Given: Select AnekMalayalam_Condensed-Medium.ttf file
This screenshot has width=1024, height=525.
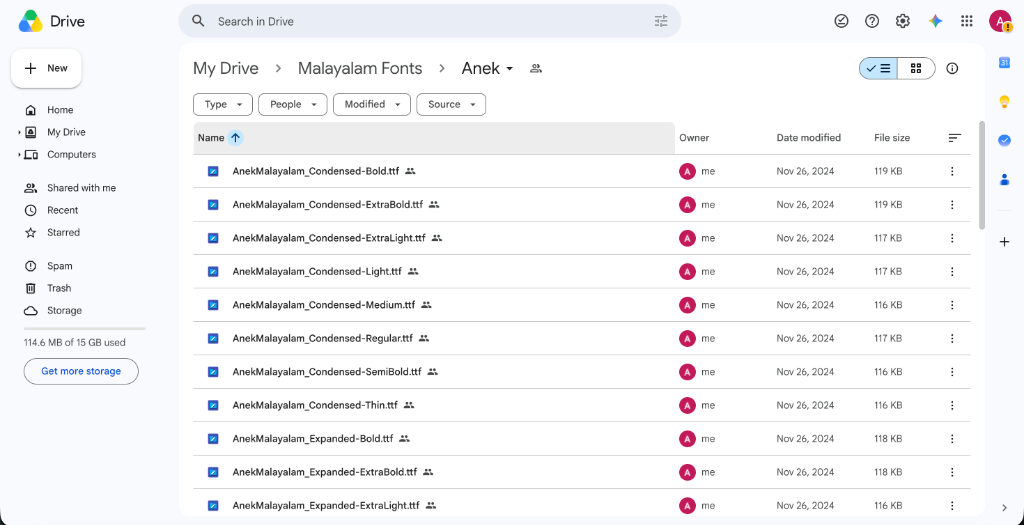Looking at the screenshot, I should pyautogui.click(x=582, y=305).
